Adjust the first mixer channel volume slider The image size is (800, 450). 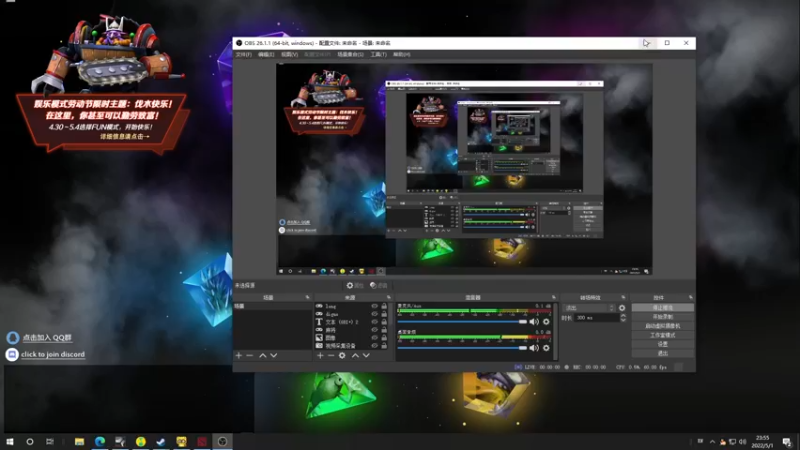point(462,322)
